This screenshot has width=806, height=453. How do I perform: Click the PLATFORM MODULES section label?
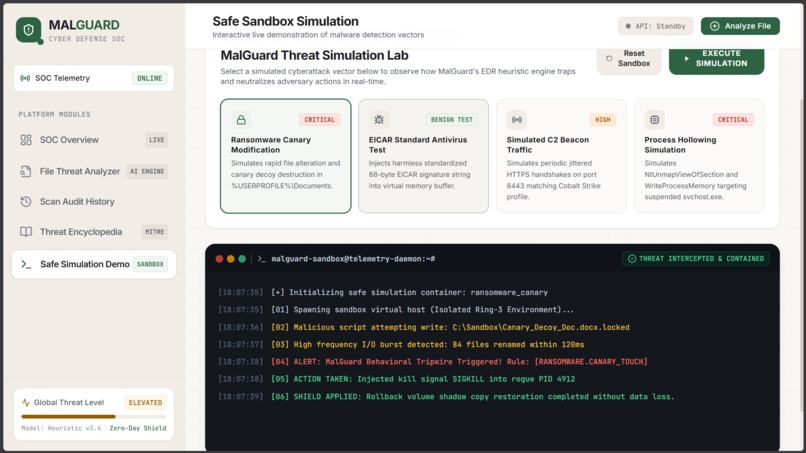point(54,115)
